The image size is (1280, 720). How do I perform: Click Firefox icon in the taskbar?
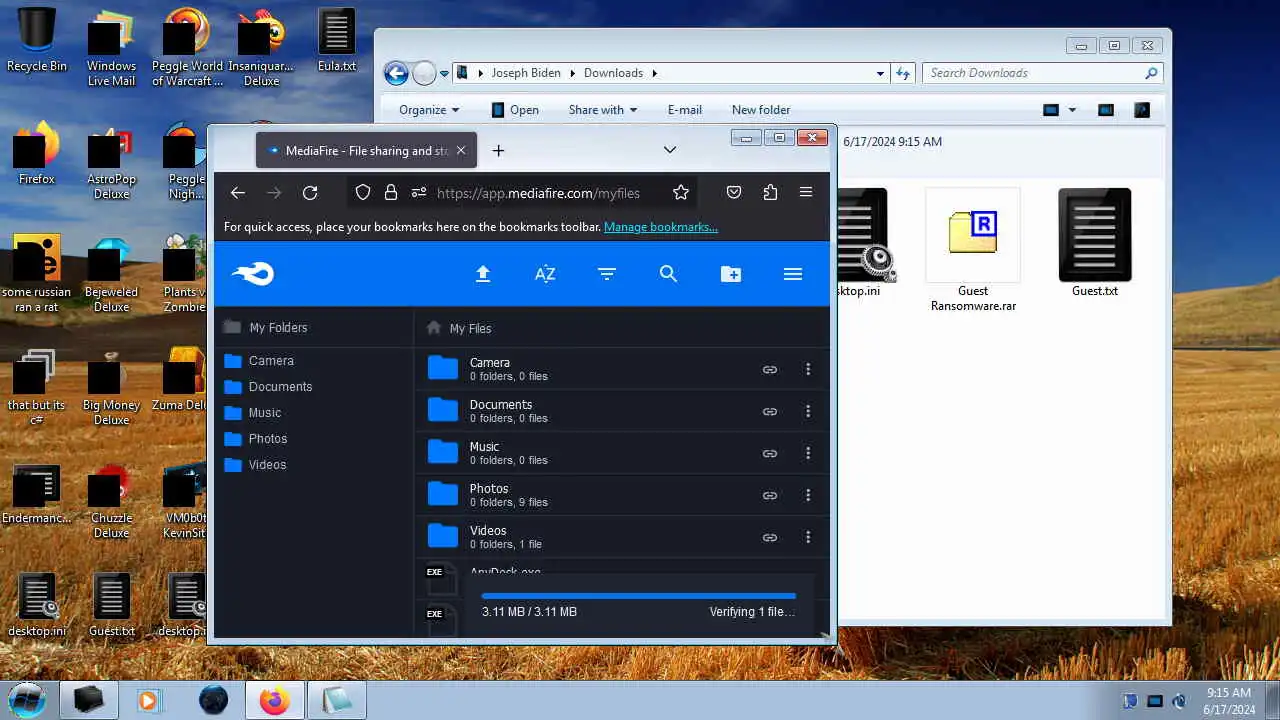pyautogui.click(x=274, y=701)
